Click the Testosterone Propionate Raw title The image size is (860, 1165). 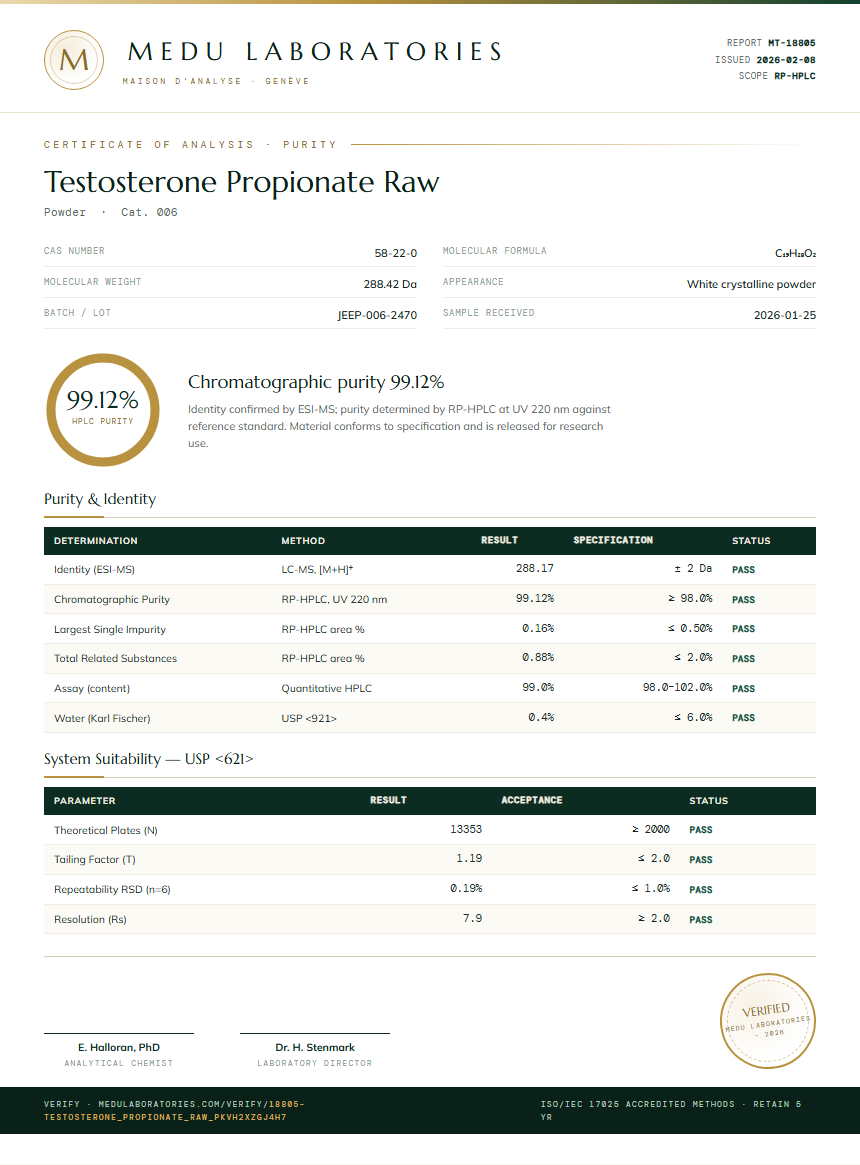coord(242,182)
